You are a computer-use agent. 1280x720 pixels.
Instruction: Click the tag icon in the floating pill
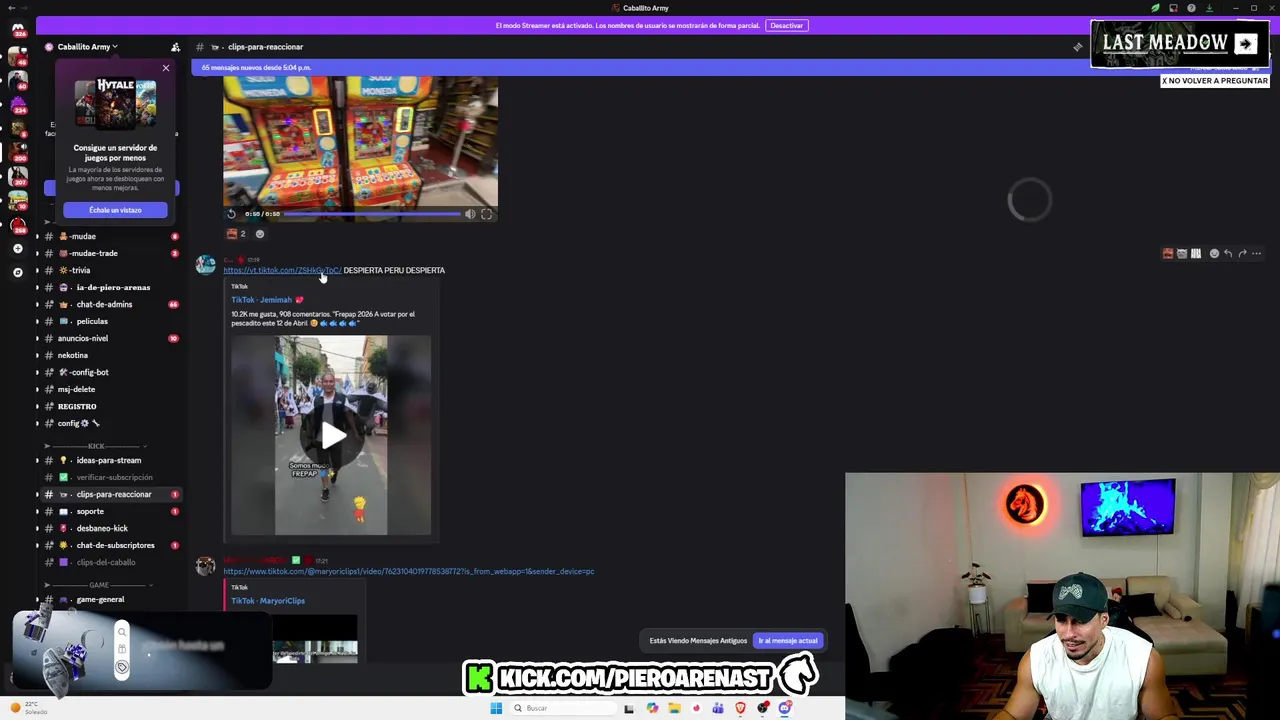click(122, 667)
